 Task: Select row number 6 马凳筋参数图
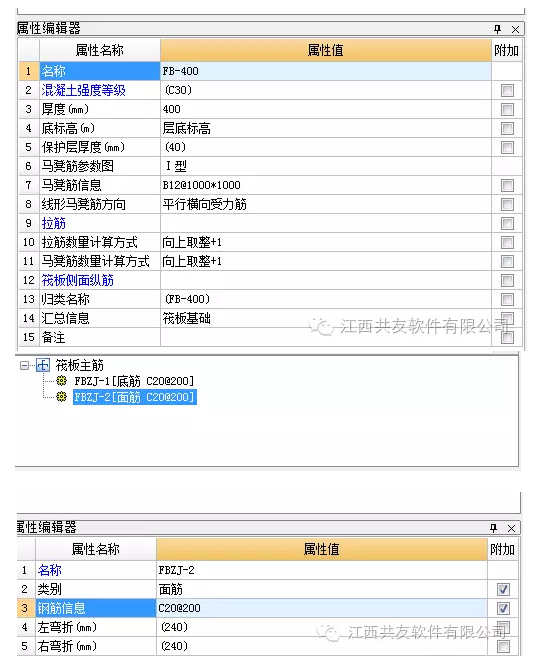[x=28, y=166]
